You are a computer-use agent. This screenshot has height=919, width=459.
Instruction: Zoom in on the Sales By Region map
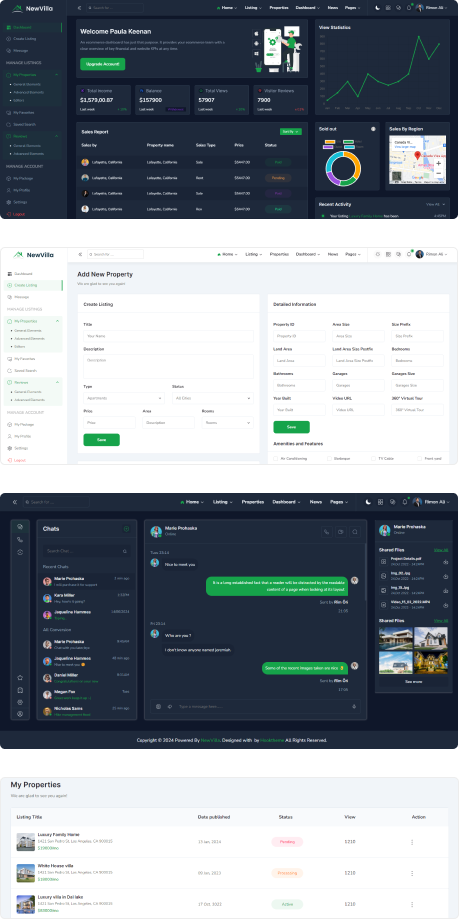click(438, 163)
